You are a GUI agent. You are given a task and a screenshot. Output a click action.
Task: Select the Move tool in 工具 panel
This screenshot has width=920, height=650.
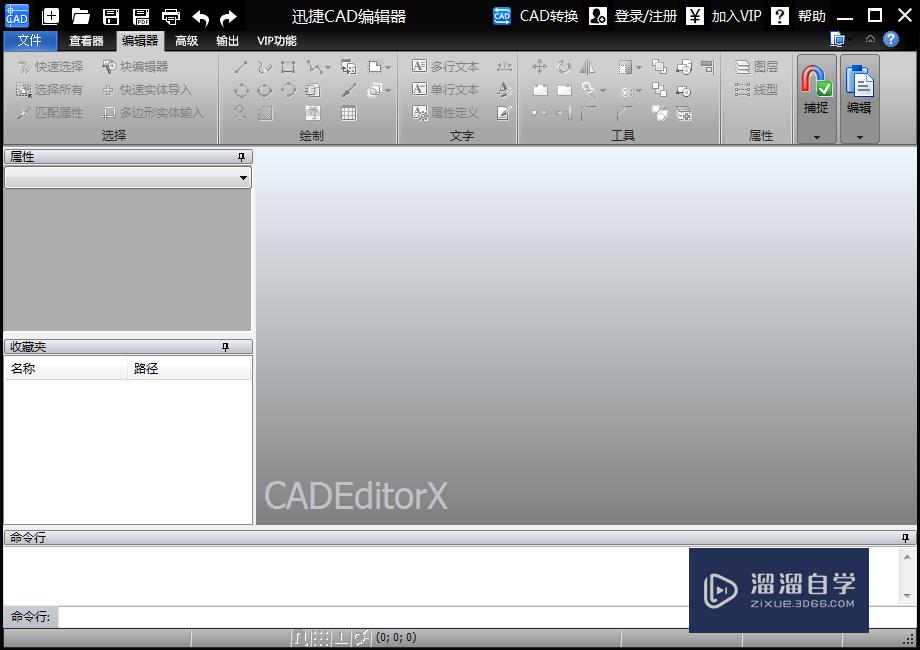(540, 66)
